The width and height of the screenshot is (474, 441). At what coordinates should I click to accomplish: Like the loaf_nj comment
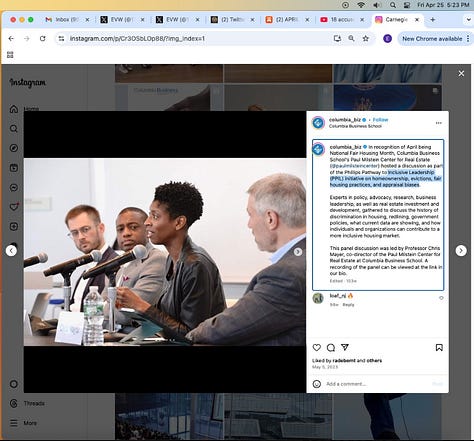(441, 298)
